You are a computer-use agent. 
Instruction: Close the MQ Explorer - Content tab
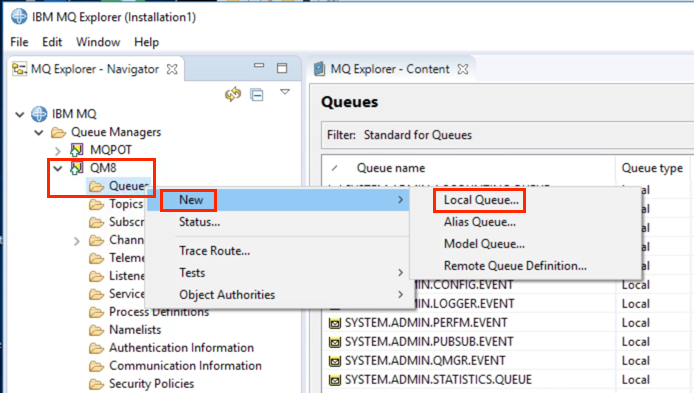click(463, 69)
